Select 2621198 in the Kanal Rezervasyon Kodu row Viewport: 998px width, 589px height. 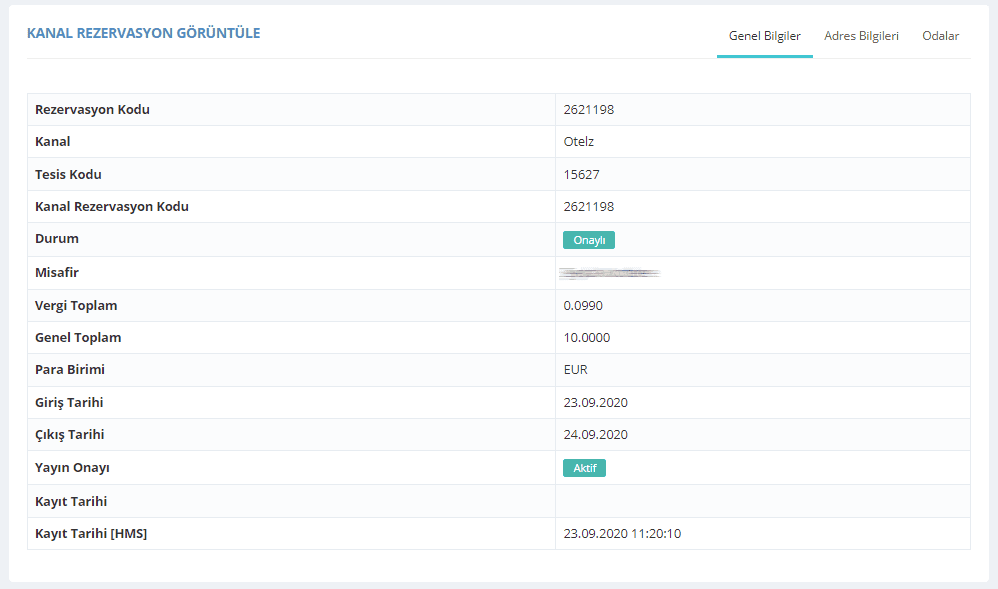(589, 206)
